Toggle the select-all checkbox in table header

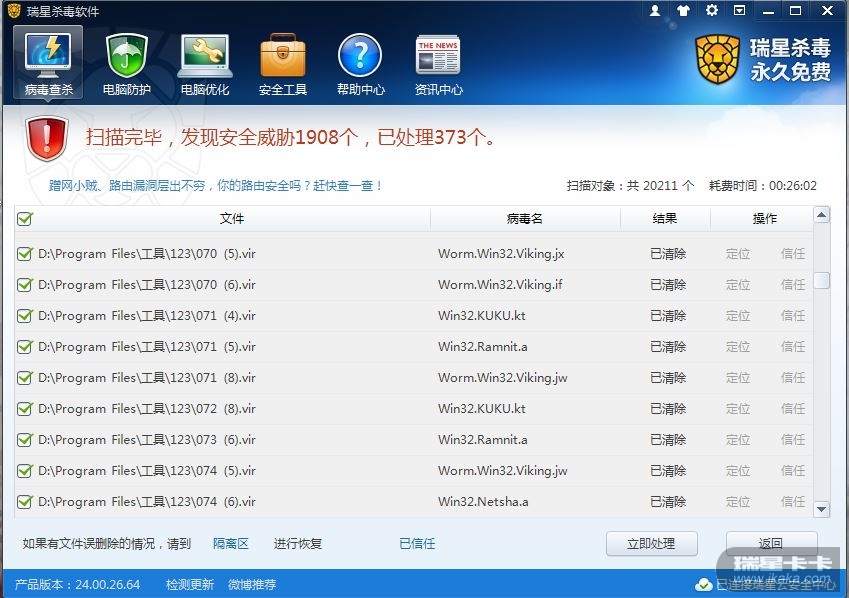click(25, 219)
